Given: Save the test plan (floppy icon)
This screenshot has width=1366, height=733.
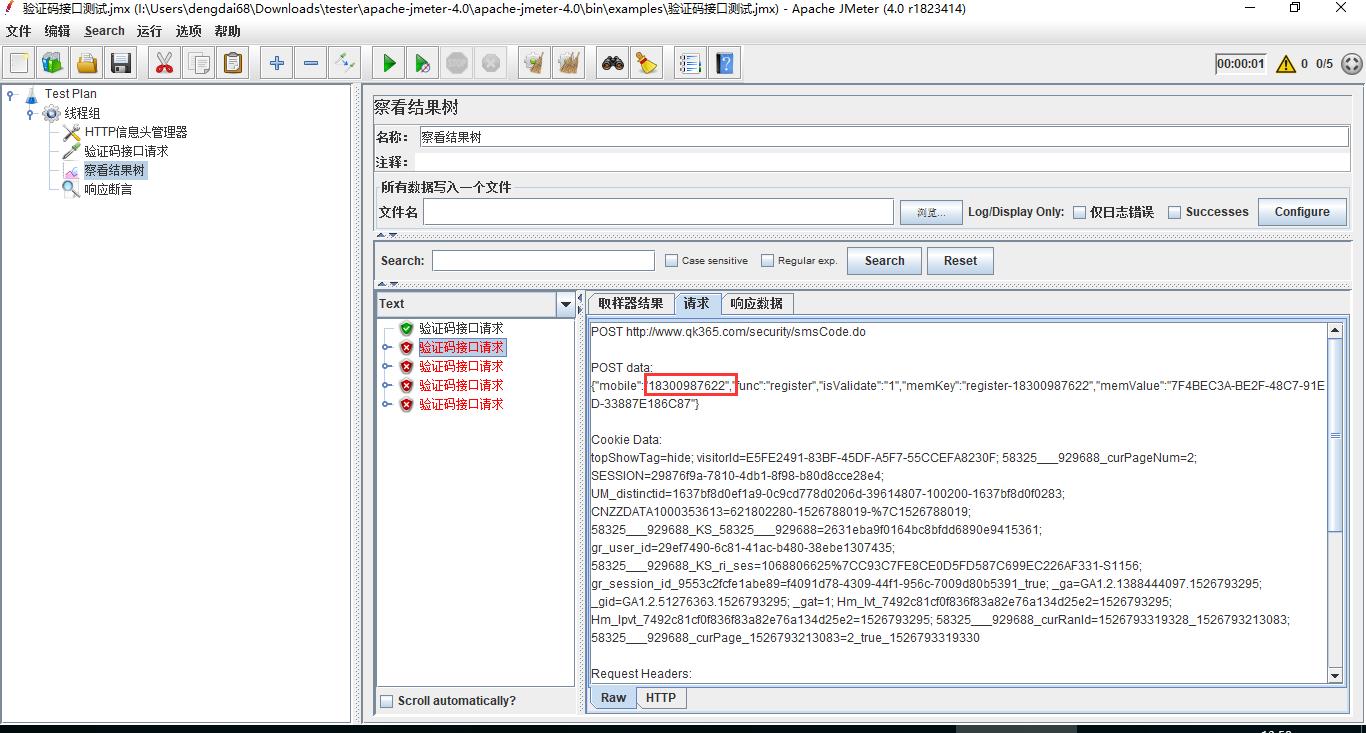Looking at the screenshot, I should pos(121,63).
